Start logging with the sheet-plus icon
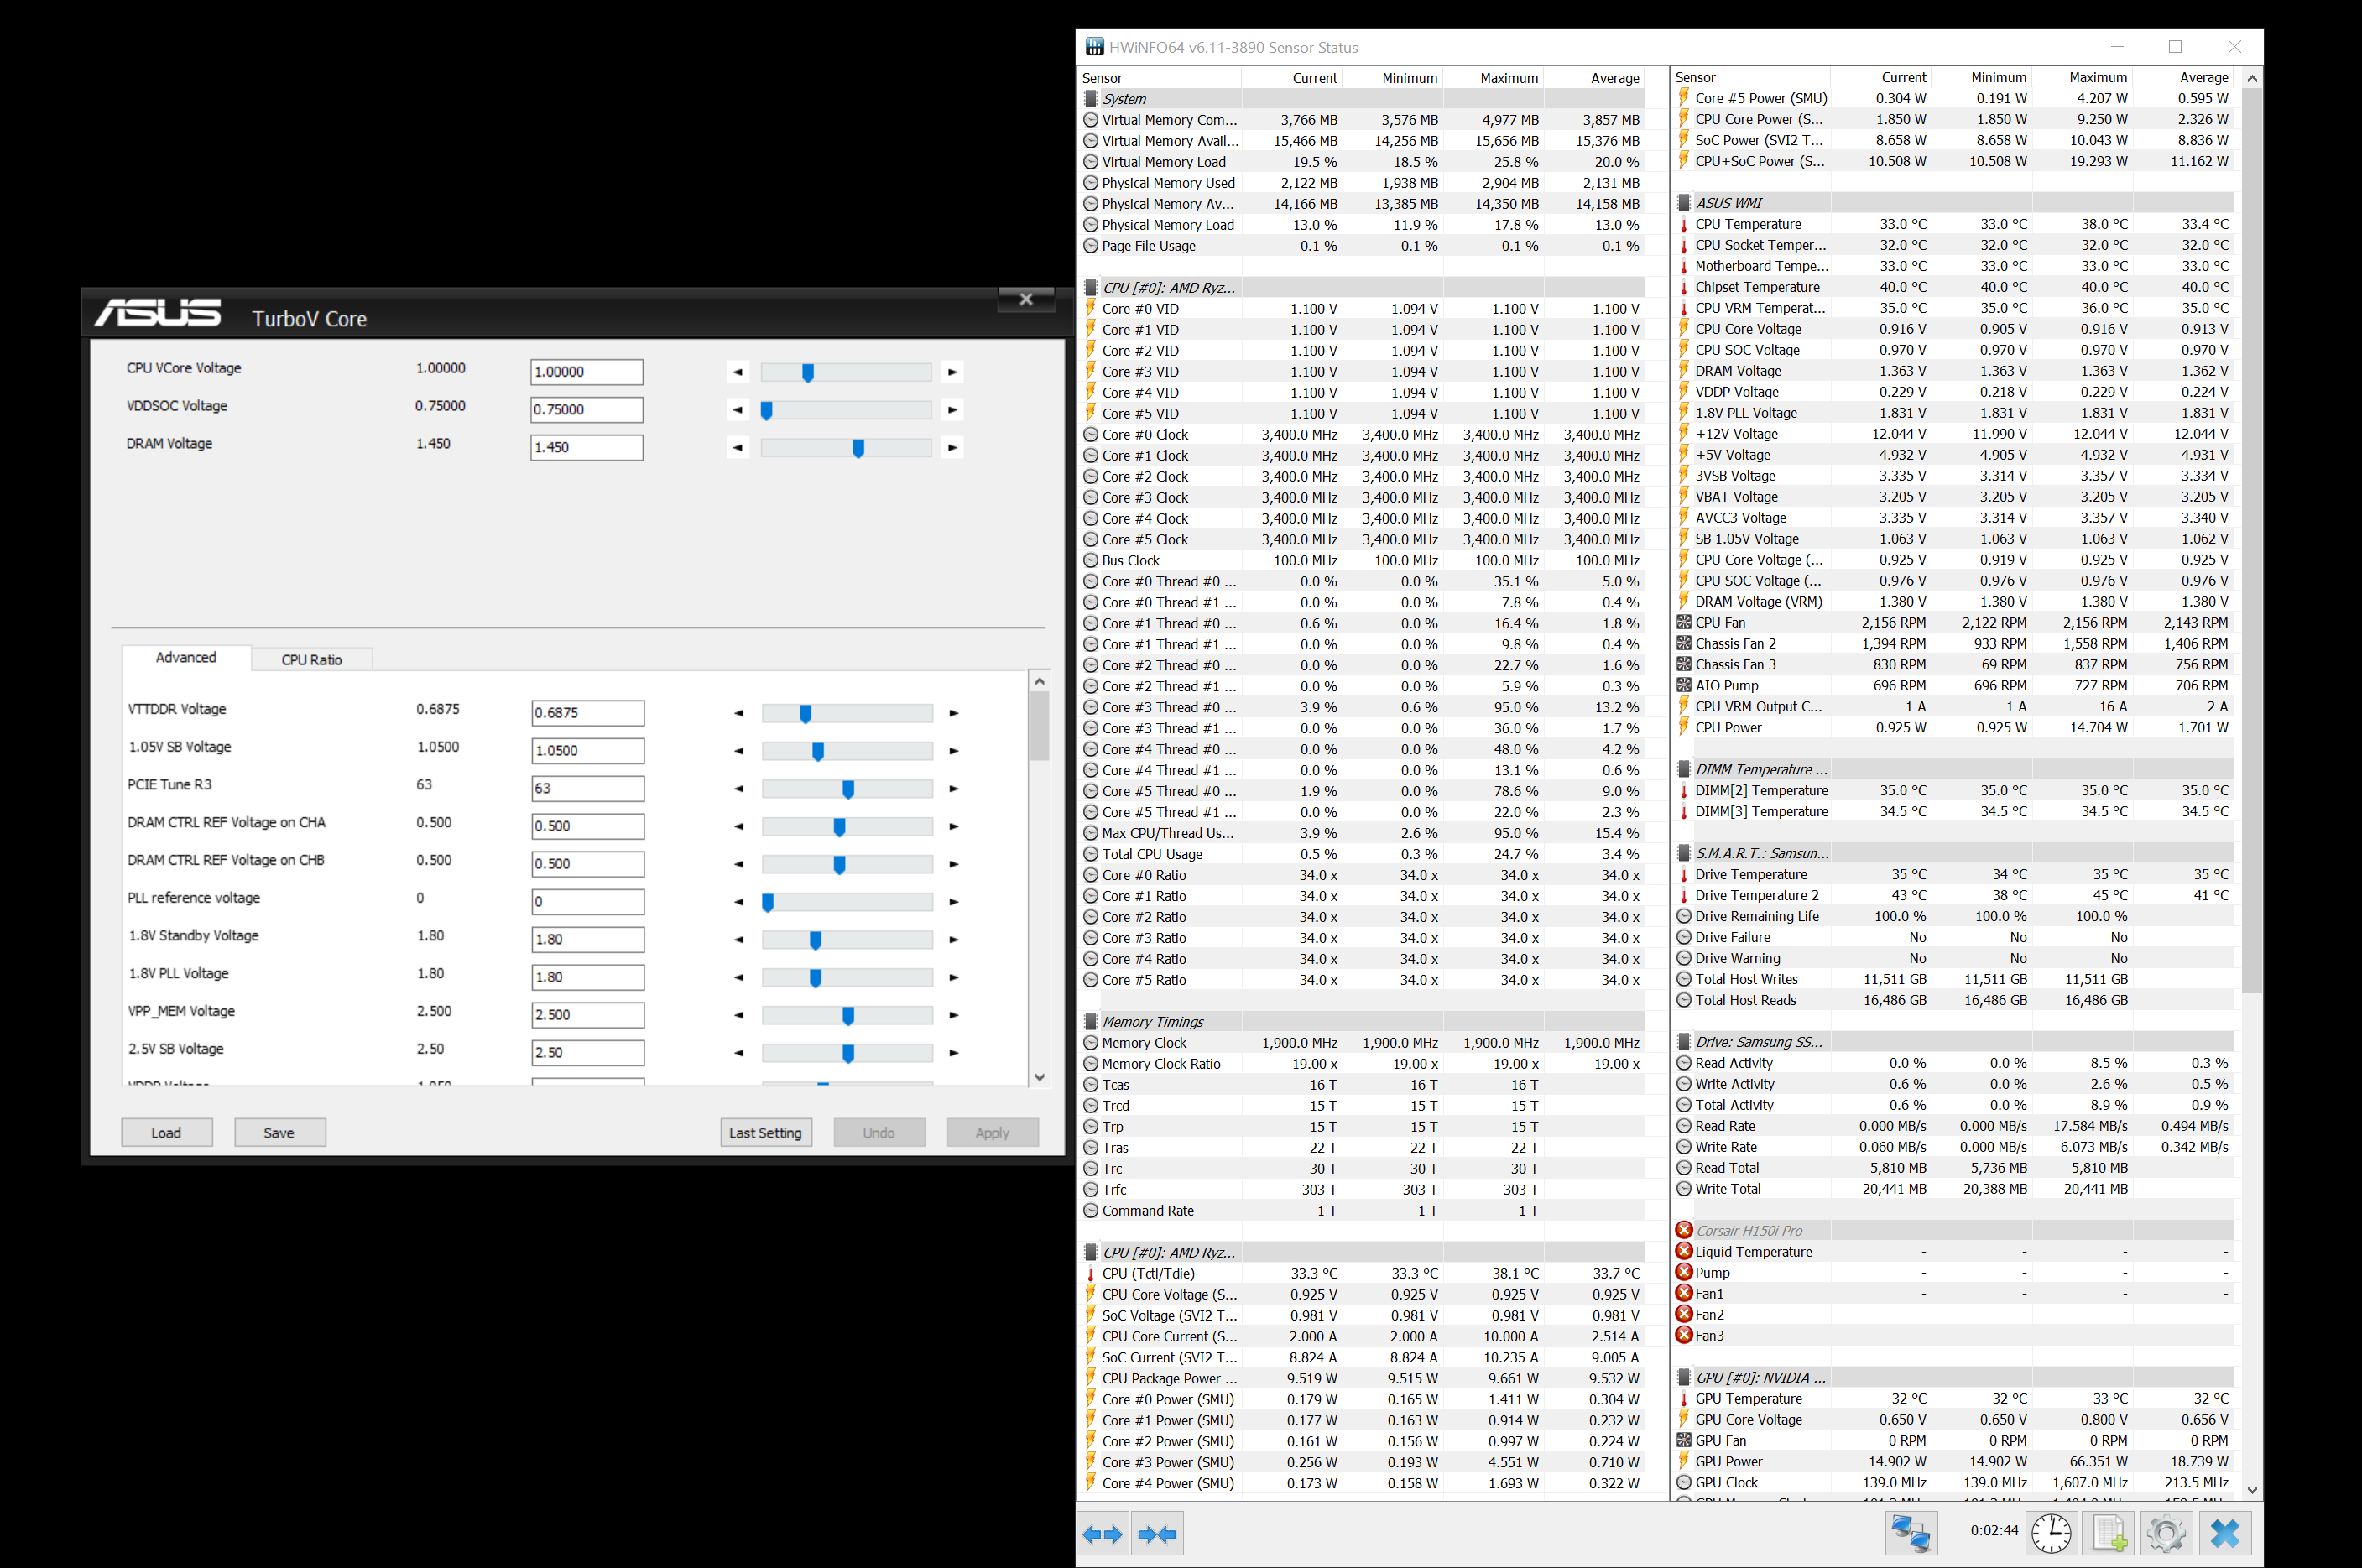 click(2109, 1533)
